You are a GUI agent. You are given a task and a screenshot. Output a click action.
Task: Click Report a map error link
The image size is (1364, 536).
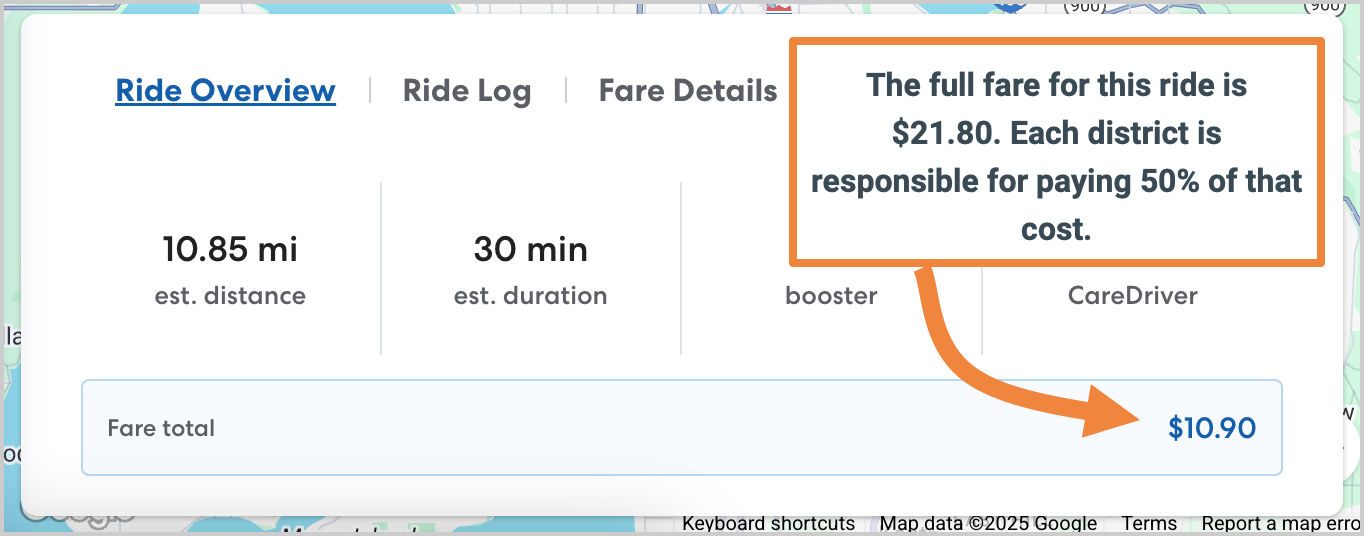click(x=1281, y=523)
